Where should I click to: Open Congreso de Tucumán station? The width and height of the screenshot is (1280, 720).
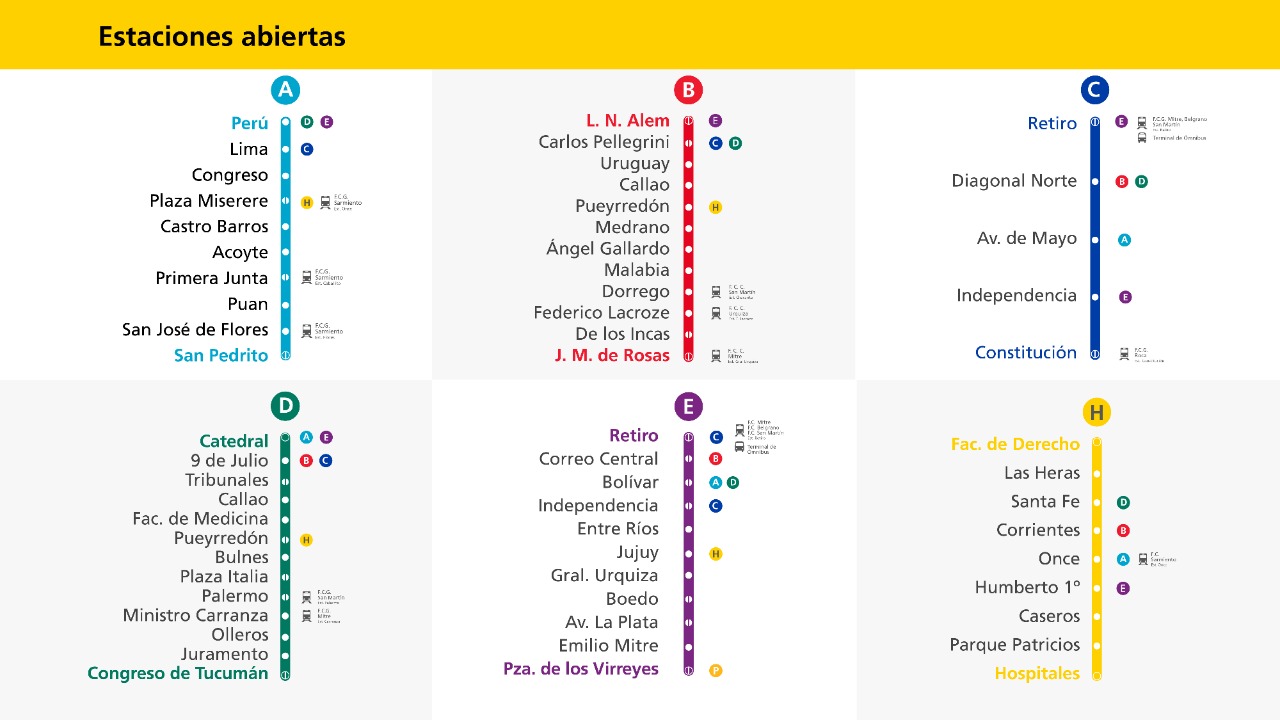pyautogui.click(x=178, y=673)
